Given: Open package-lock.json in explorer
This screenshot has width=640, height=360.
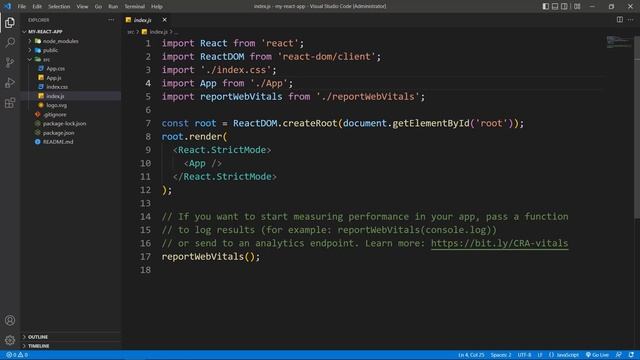Looking at the screenshot, I should pos(64,124).
